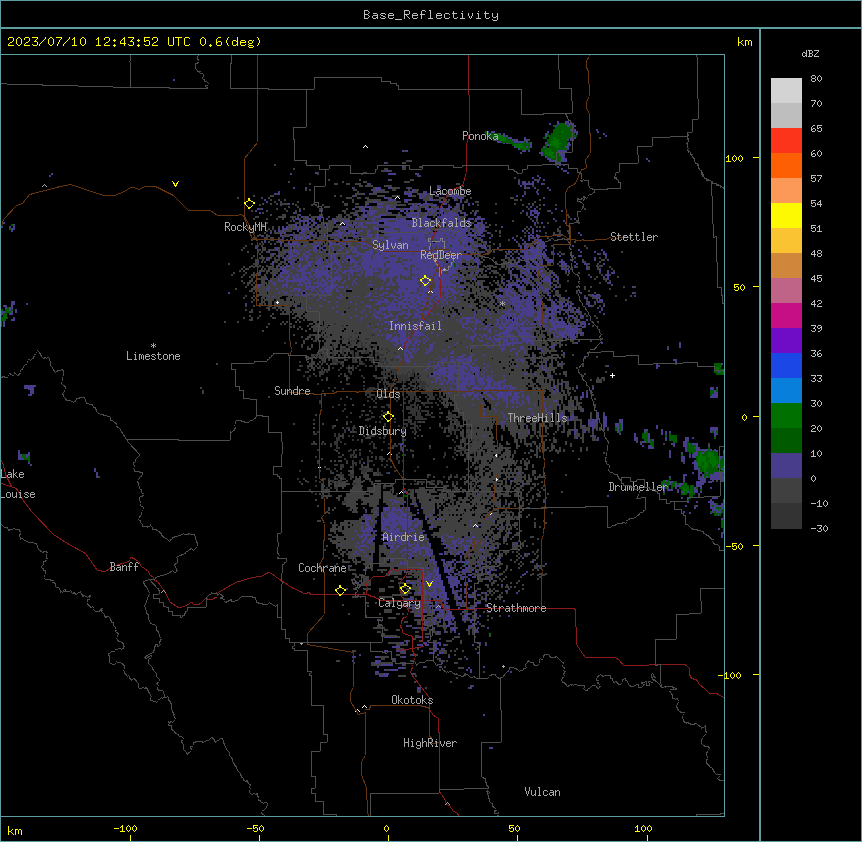Click the Lake Louise label
862x842 pixels.
click(x=18, y=484)
